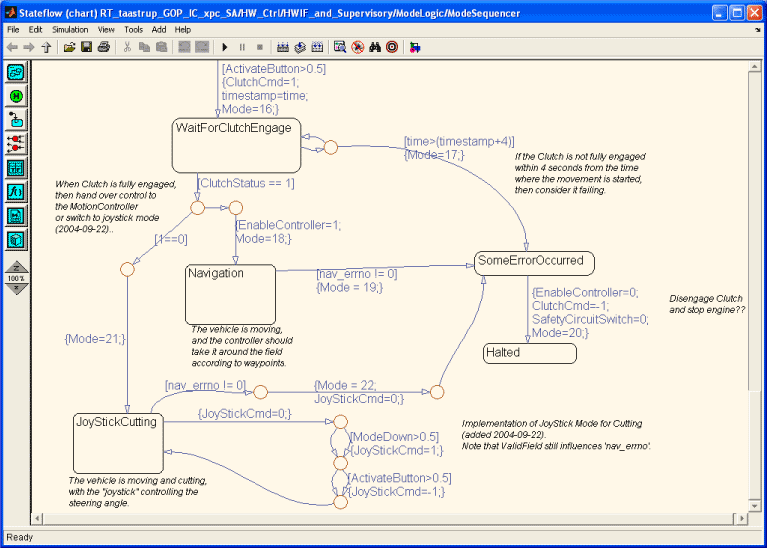Open the View menu
The height and width of the screenshot is (548, 767).
[x=106, y=30]
